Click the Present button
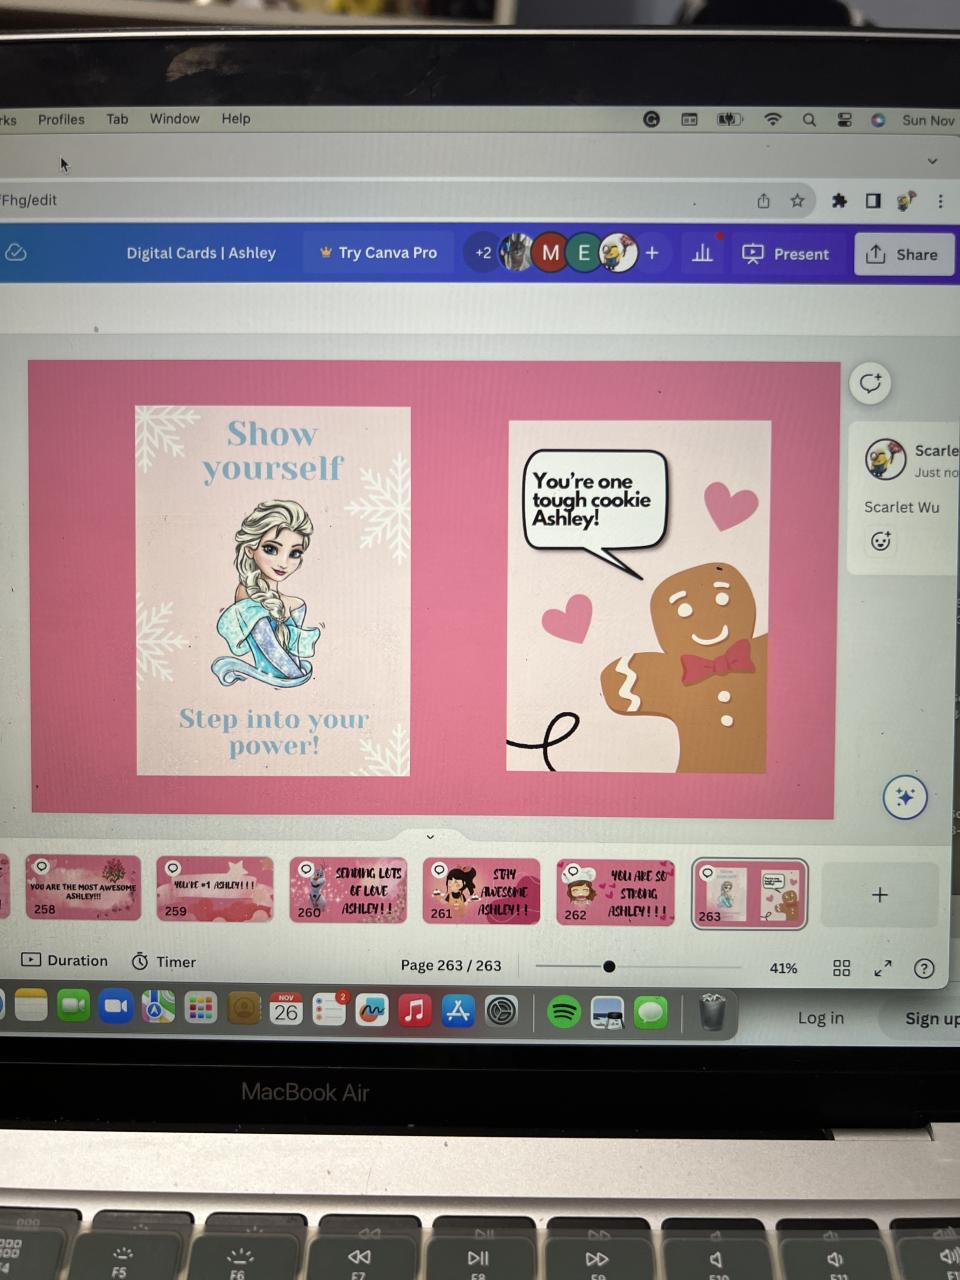The height and width of the screenshot is (1280, 960). [x=786, y=254]
